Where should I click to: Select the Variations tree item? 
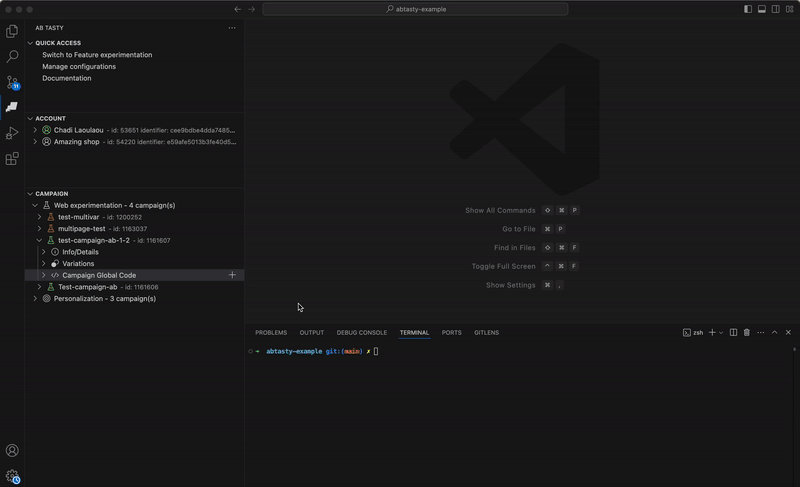click(135, 264)
